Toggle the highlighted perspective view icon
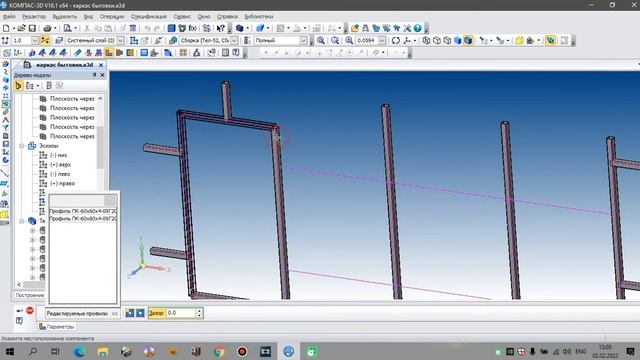 pos(551,40)
